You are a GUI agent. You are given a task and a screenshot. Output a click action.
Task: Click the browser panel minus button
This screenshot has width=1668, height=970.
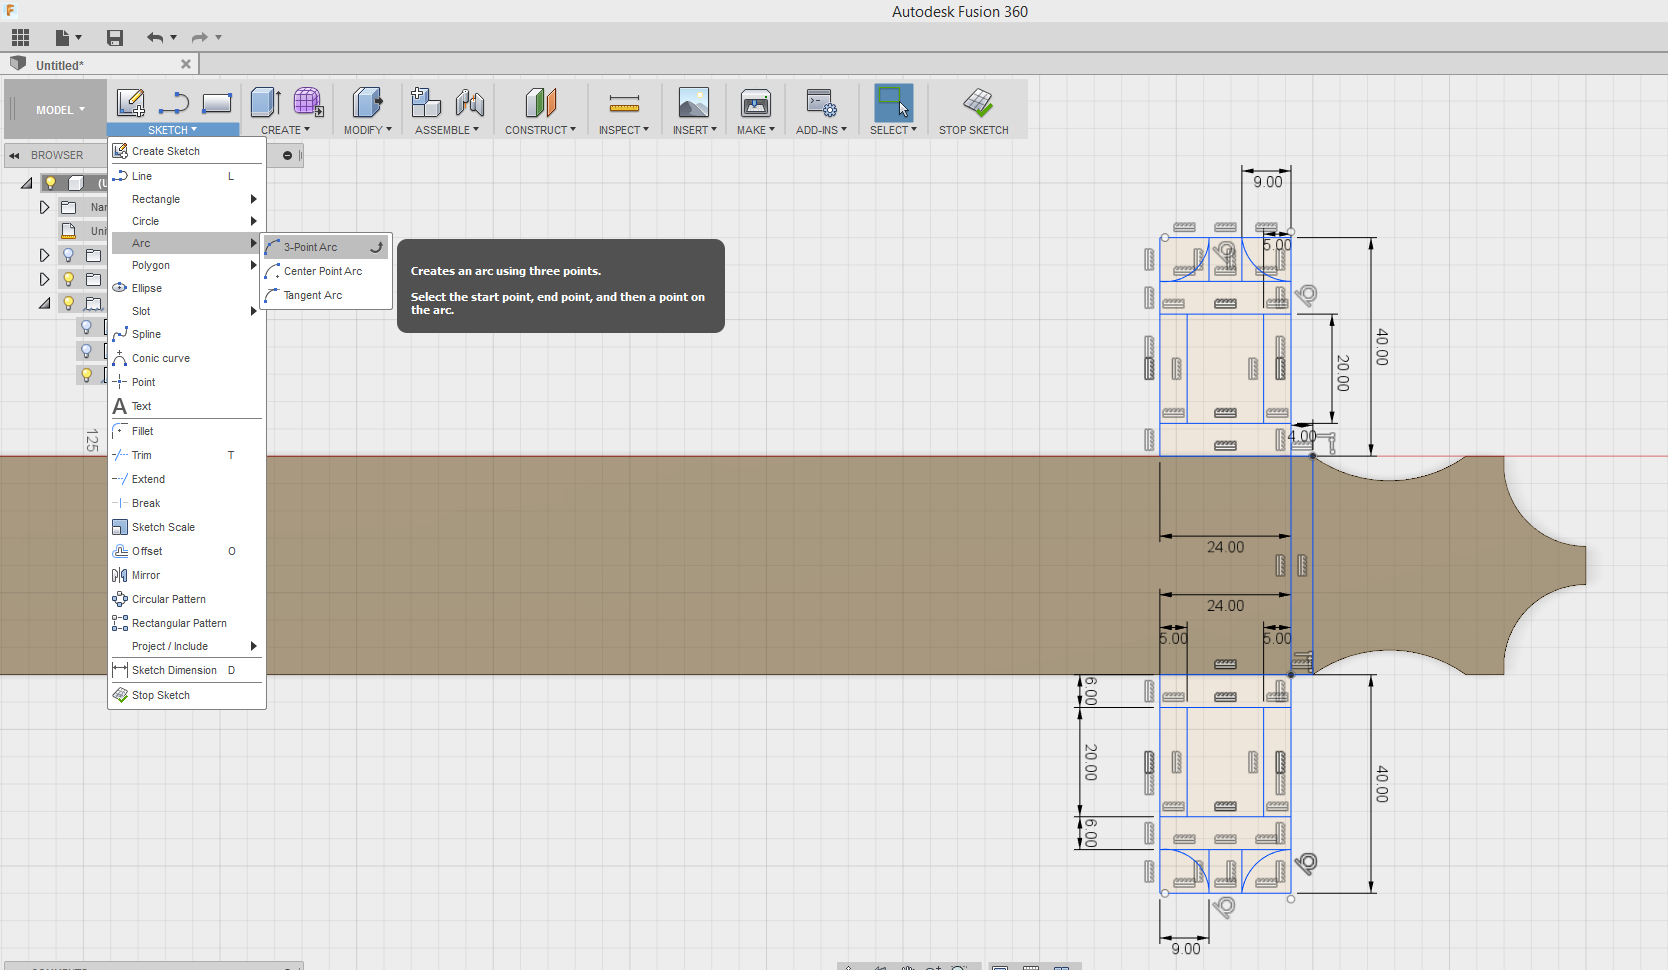[x=287, y=155]
